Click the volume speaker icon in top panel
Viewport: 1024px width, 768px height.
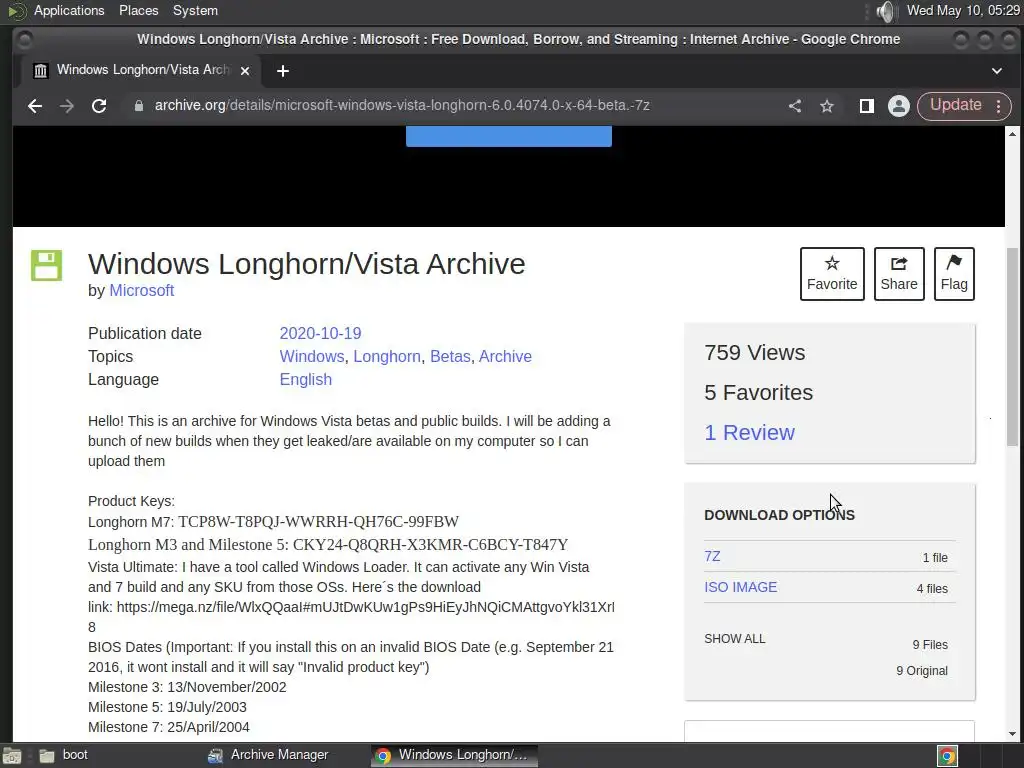point(886,11)
